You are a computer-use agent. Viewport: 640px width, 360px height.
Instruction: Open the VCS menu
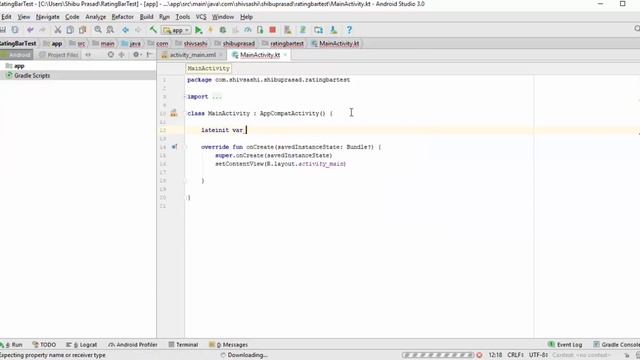click(201, 17)
